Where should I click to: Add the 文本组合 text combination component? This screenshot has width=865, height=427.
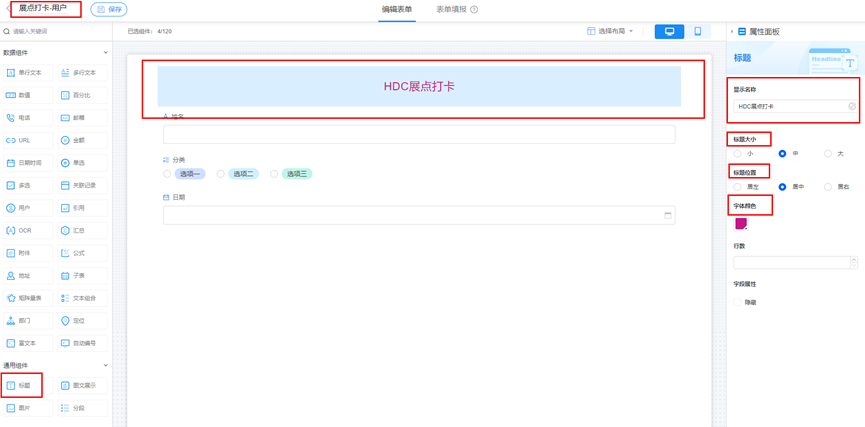click(x=83, y=298)
